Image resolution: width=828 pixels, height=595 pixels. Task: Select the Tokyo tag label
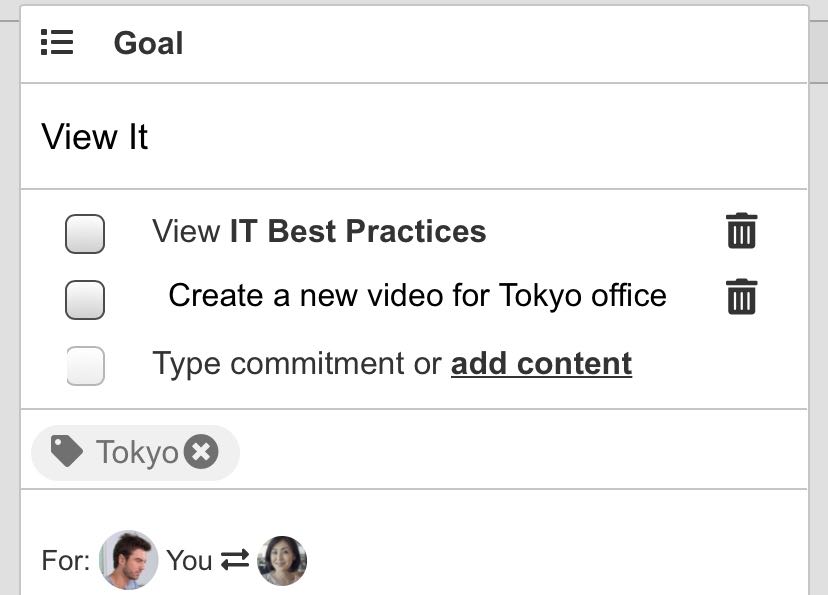137,453
